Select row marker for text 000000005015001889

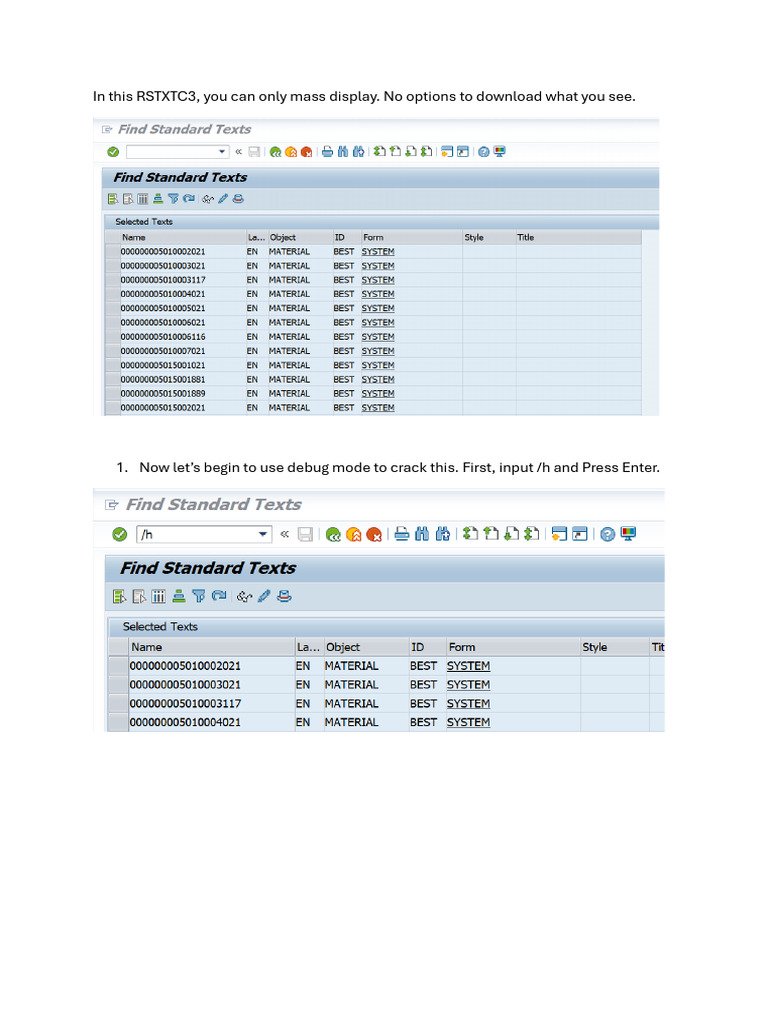pos(112,394)
